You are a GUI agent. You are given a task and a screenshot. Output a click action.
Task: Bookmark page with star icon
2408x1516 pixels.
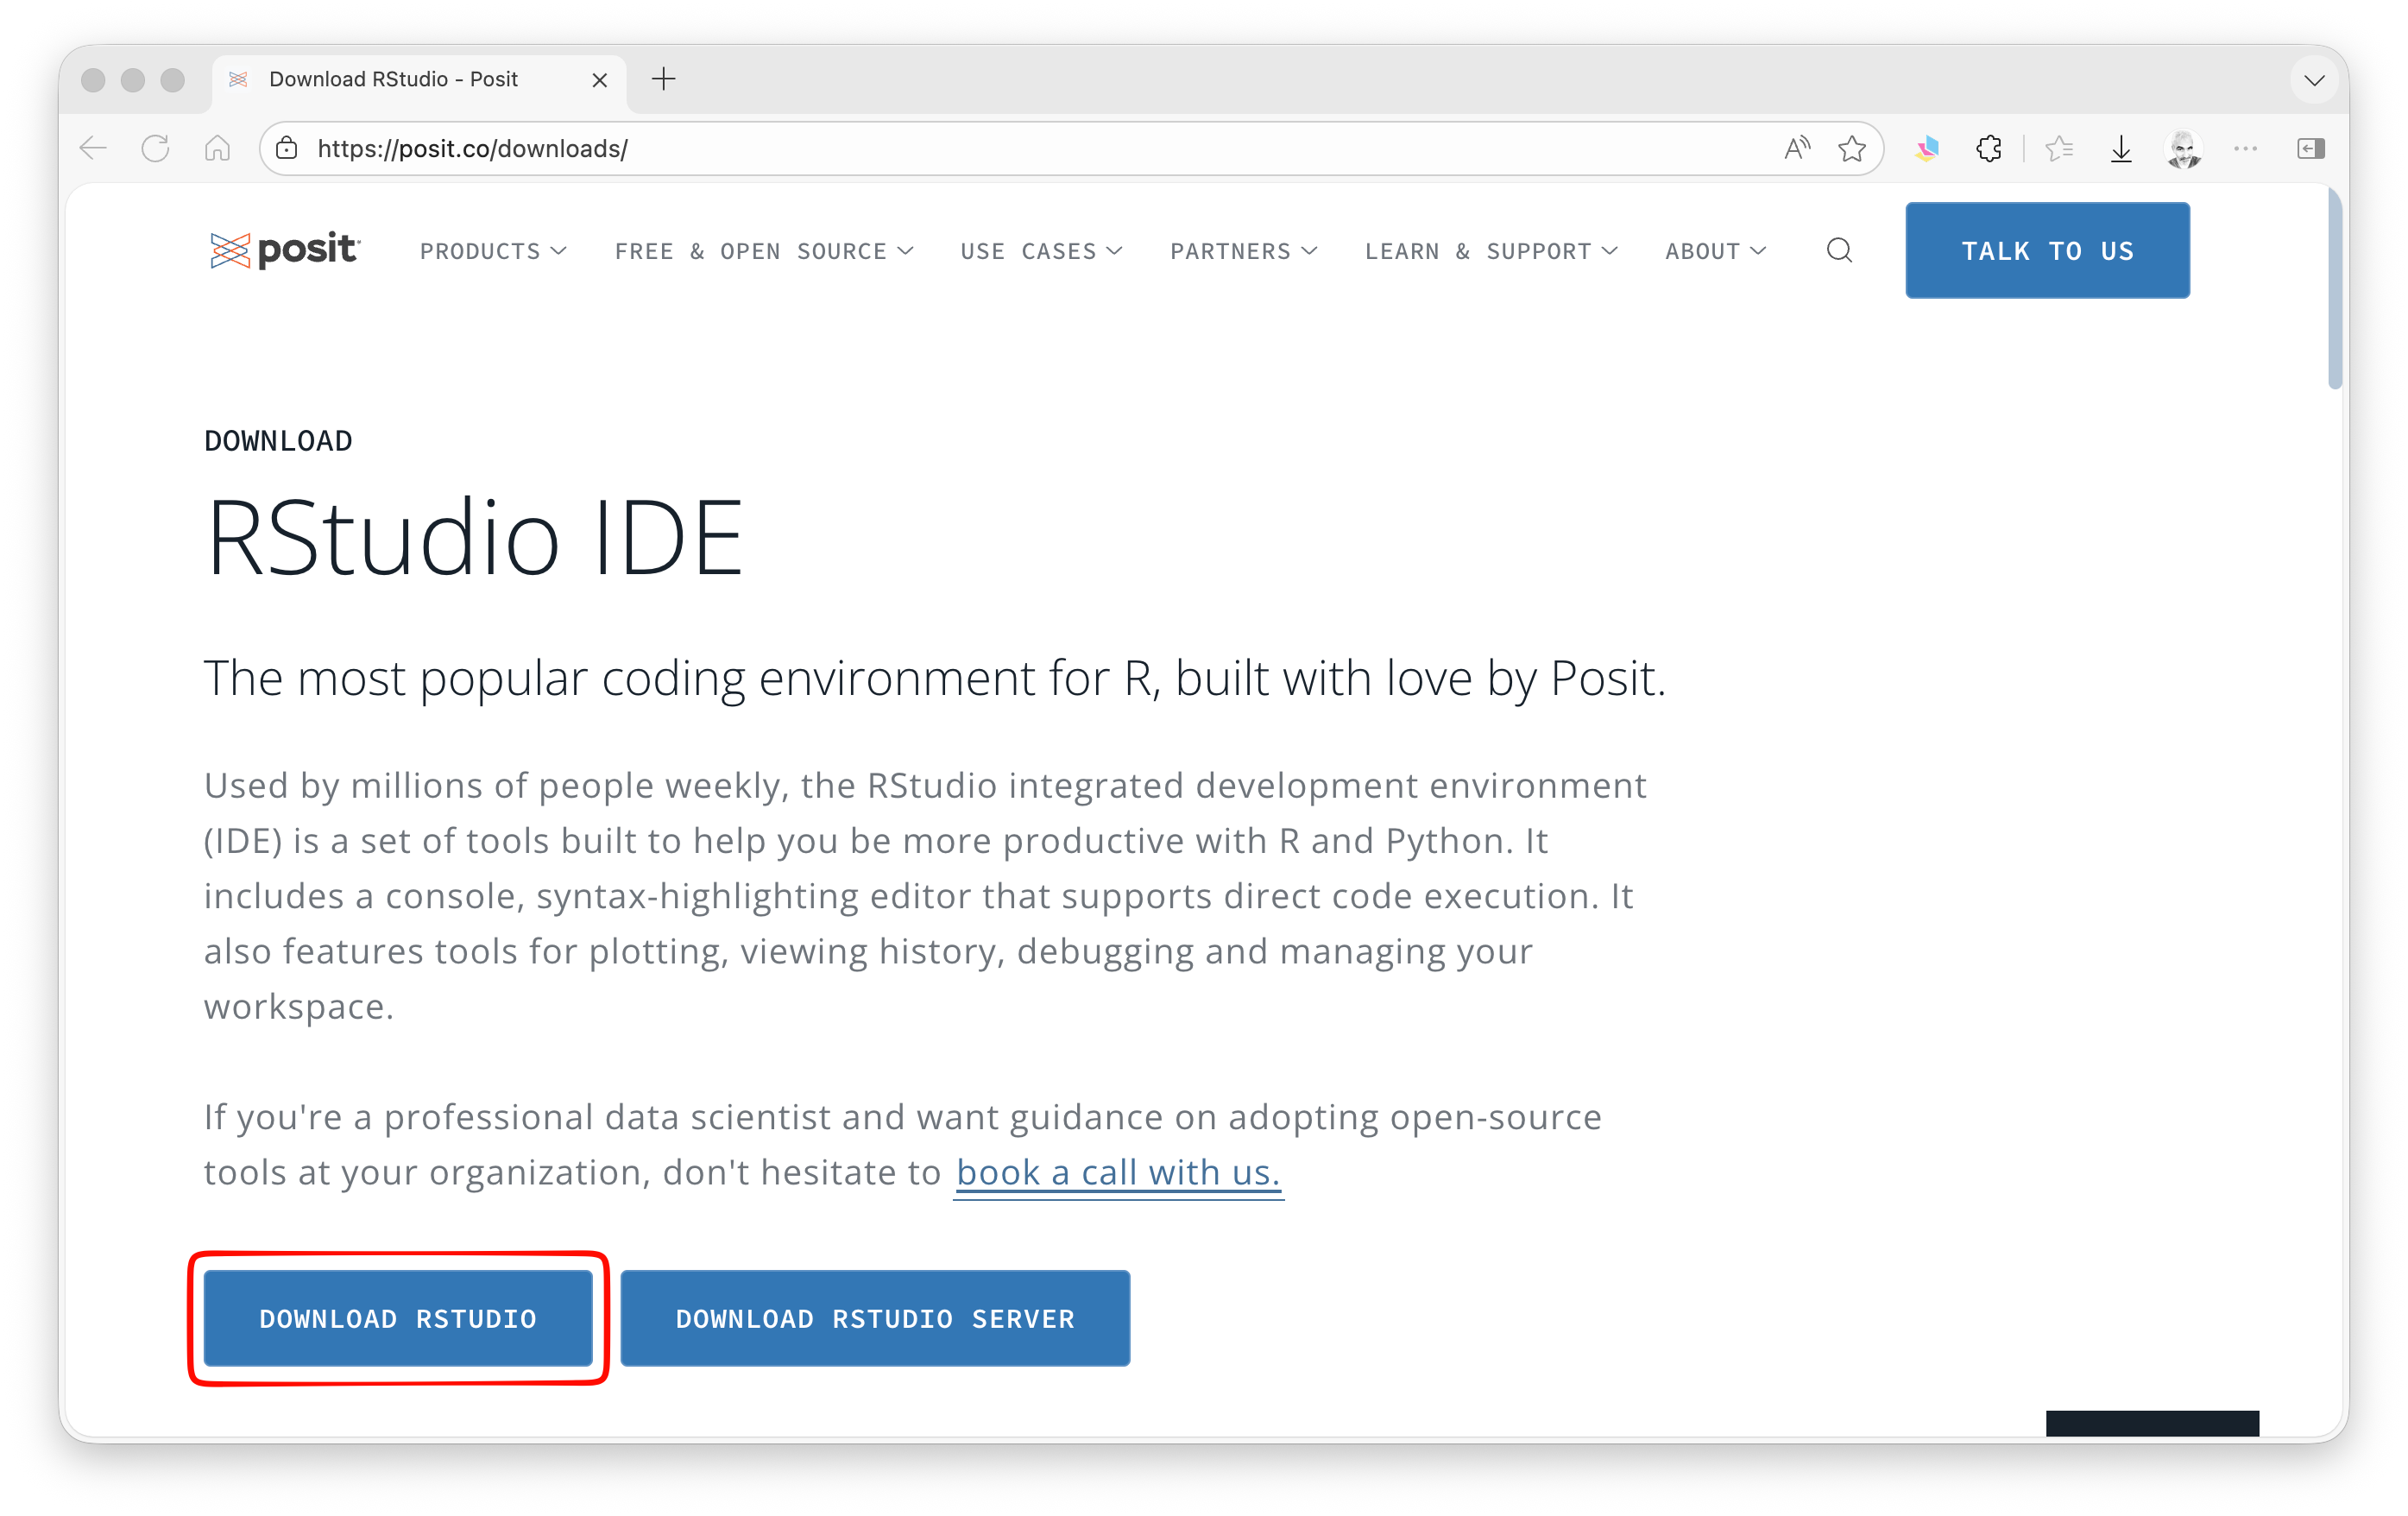1852,149
